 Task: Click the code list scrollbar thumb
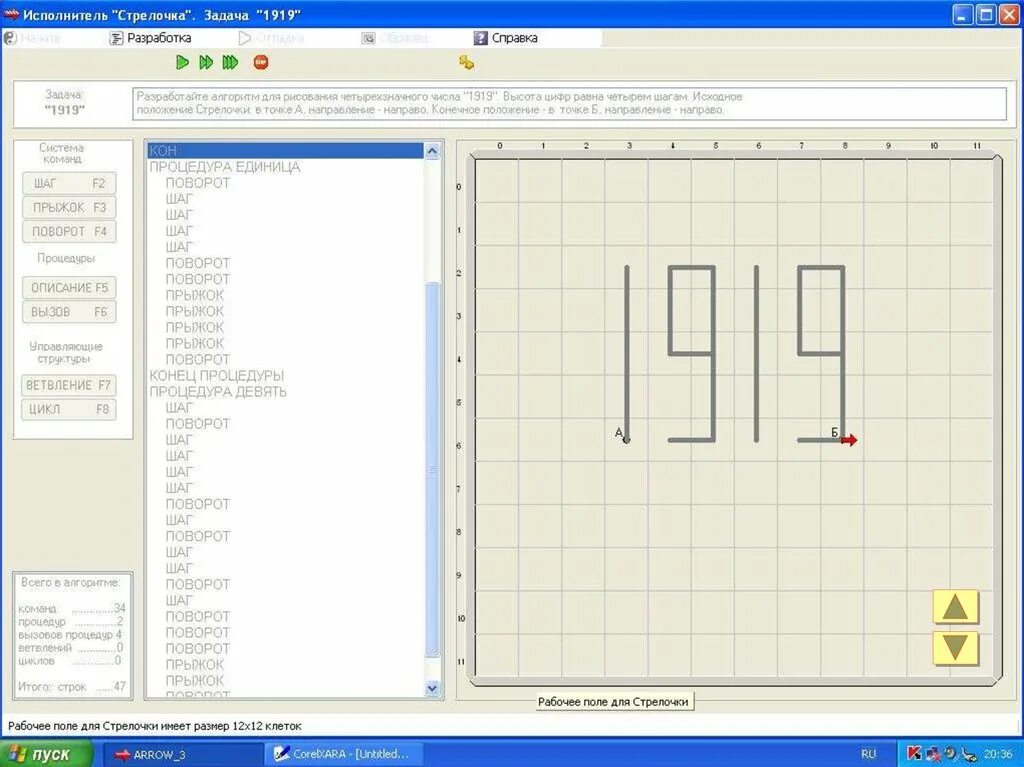click(x=432, y=469)
